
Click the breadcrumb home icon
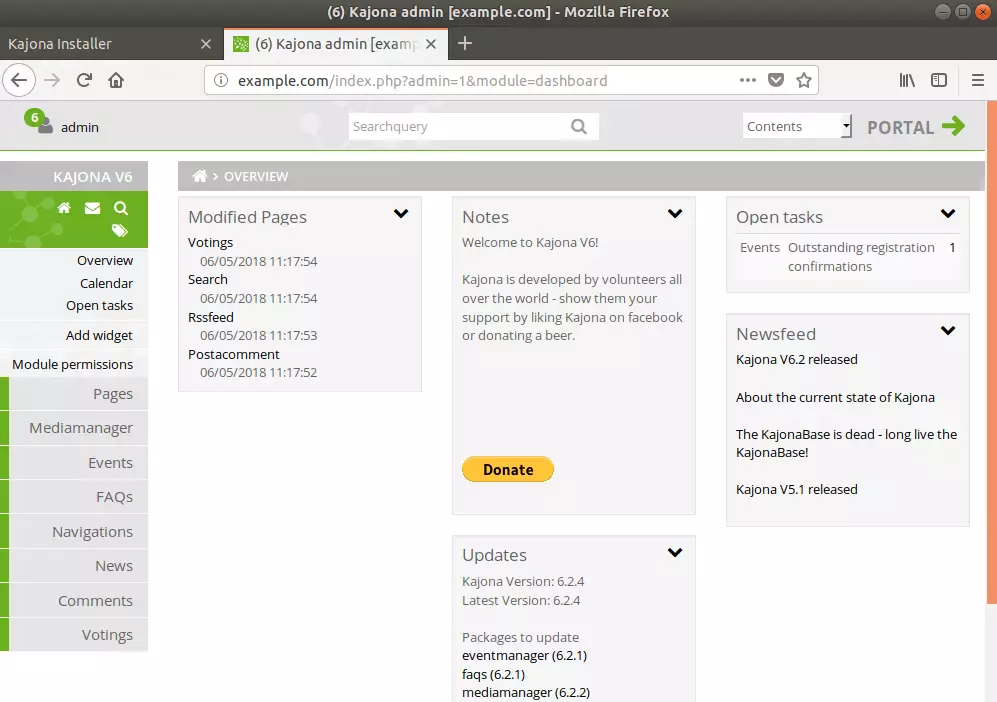200,176
